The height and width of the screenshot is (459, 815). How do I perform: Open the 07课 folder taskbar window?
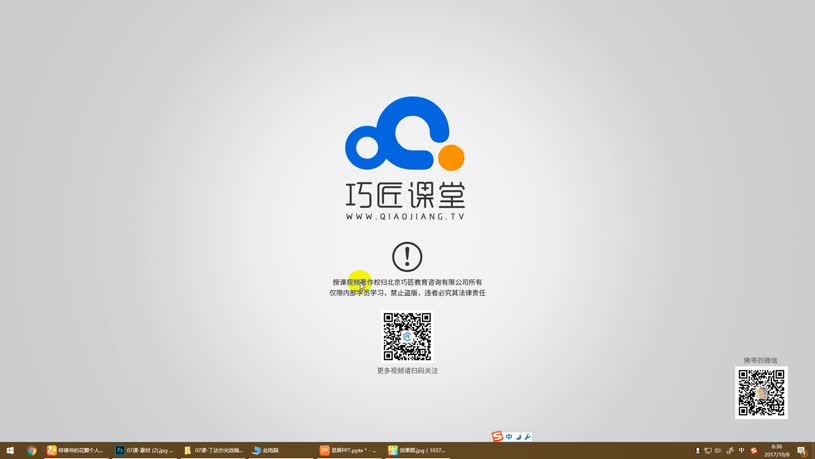pyautogui.click(x=214, y=451)
